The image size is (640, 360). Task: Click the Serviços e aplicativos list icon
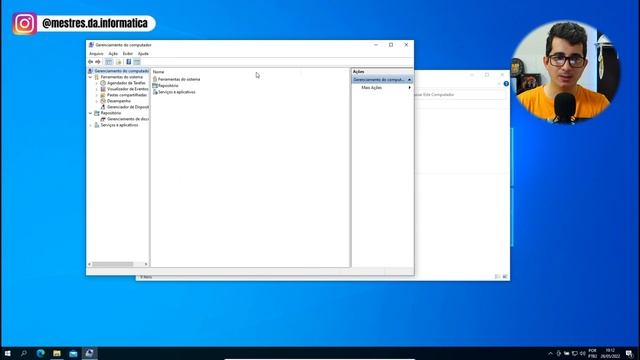[x=155, y=92]
